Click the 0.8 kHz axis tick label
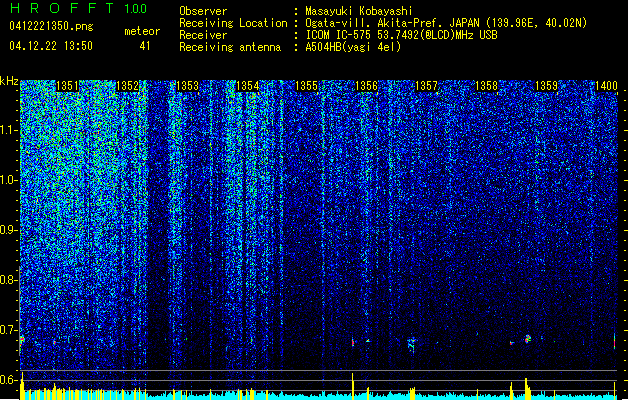This screenshot has height=400, width=629. (x=8, y=280)
